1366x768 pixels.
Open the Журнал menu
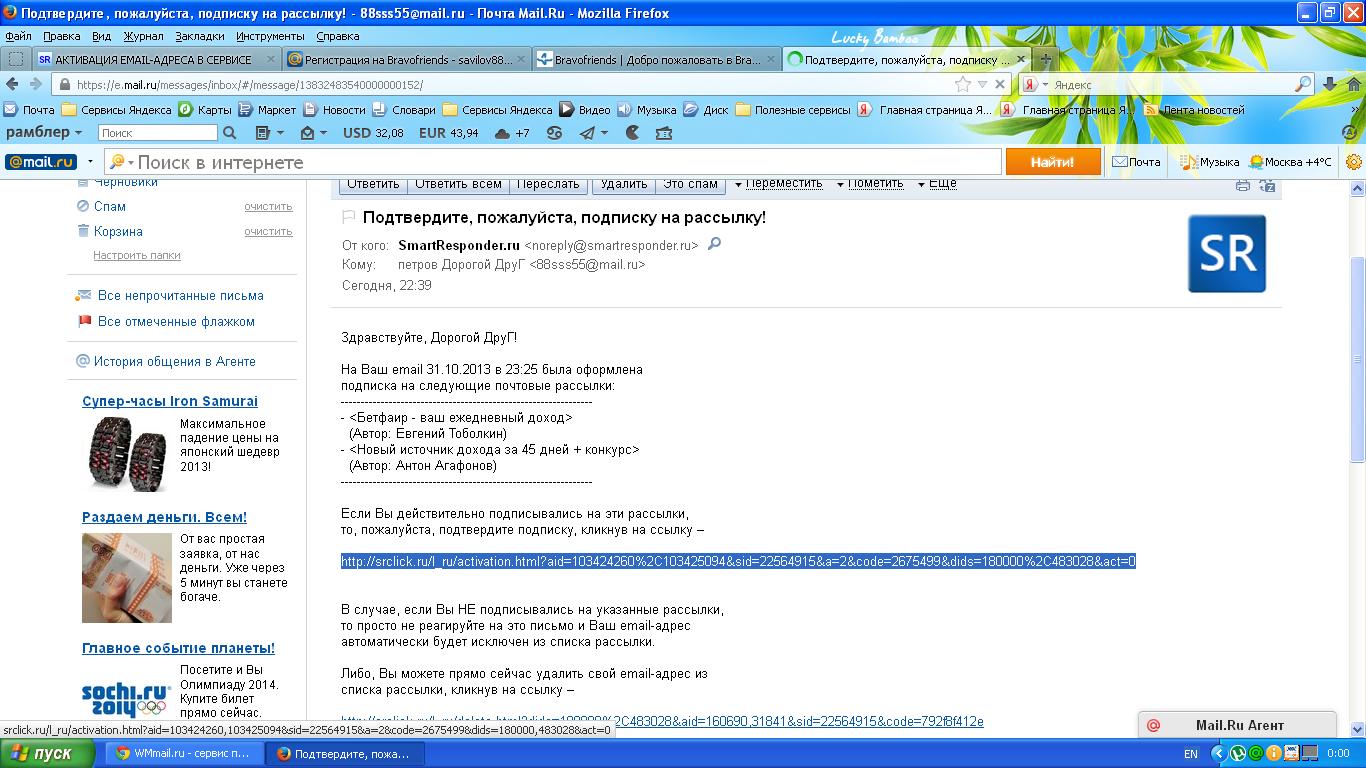coord(143,36)
